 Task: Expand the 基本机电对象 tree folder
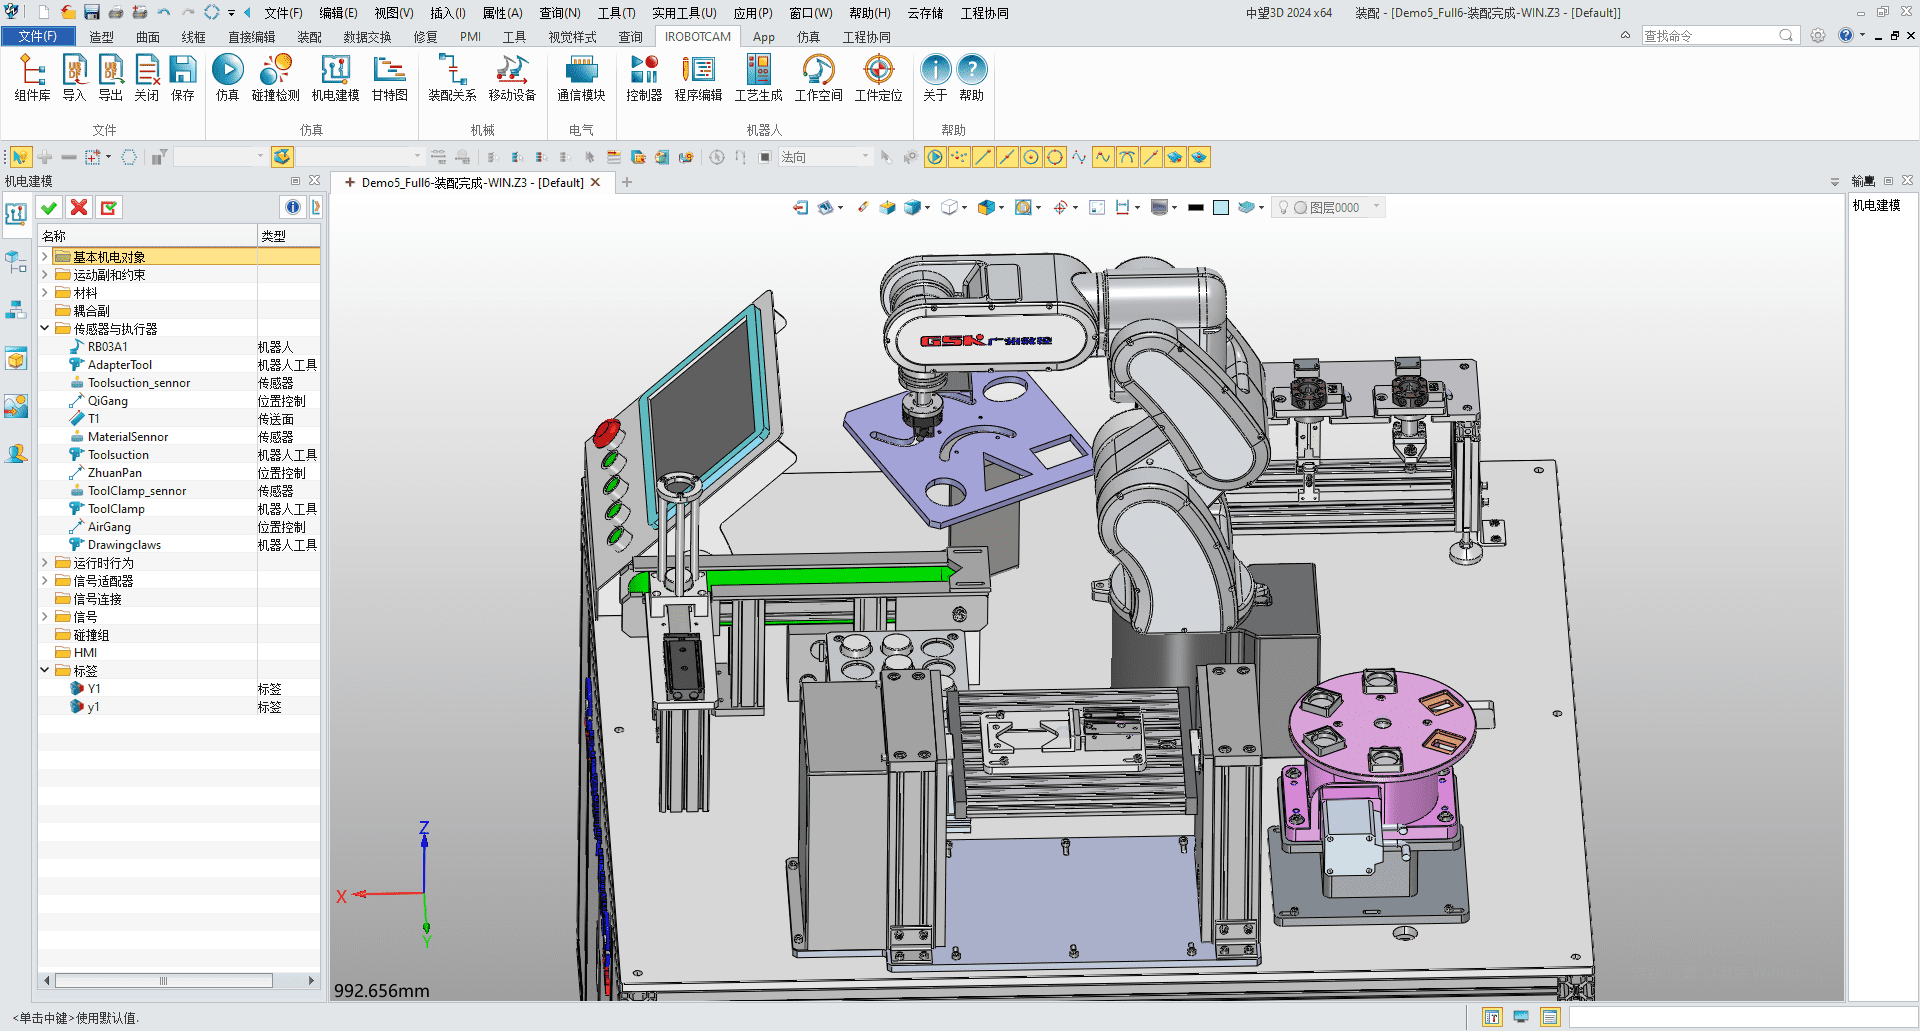pos(45,257)
